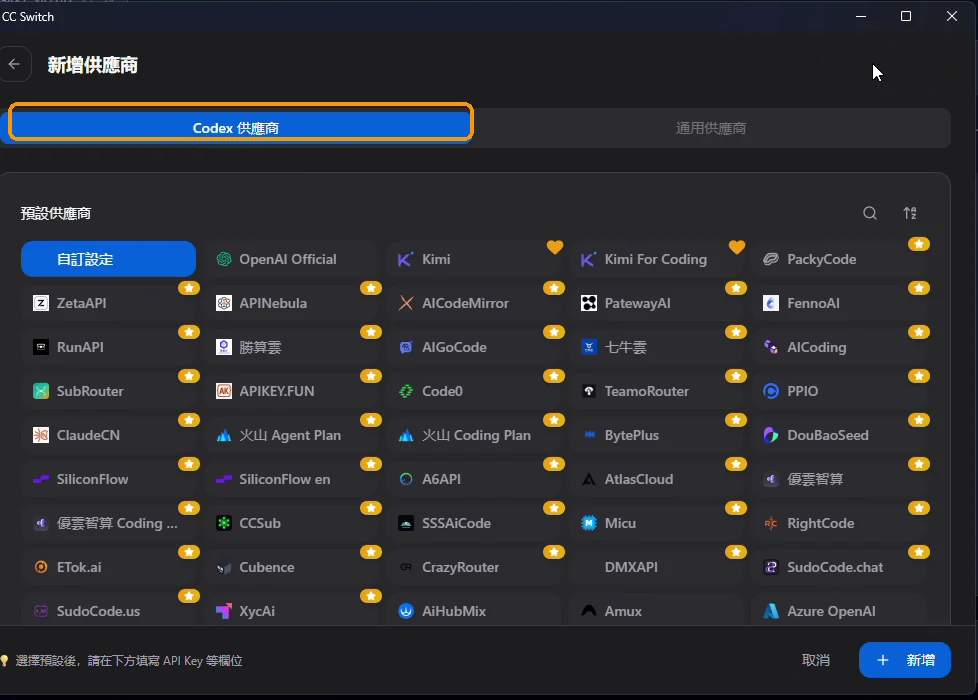Select SubRouter provider
The image size is (978, 700).
point(109,391)
